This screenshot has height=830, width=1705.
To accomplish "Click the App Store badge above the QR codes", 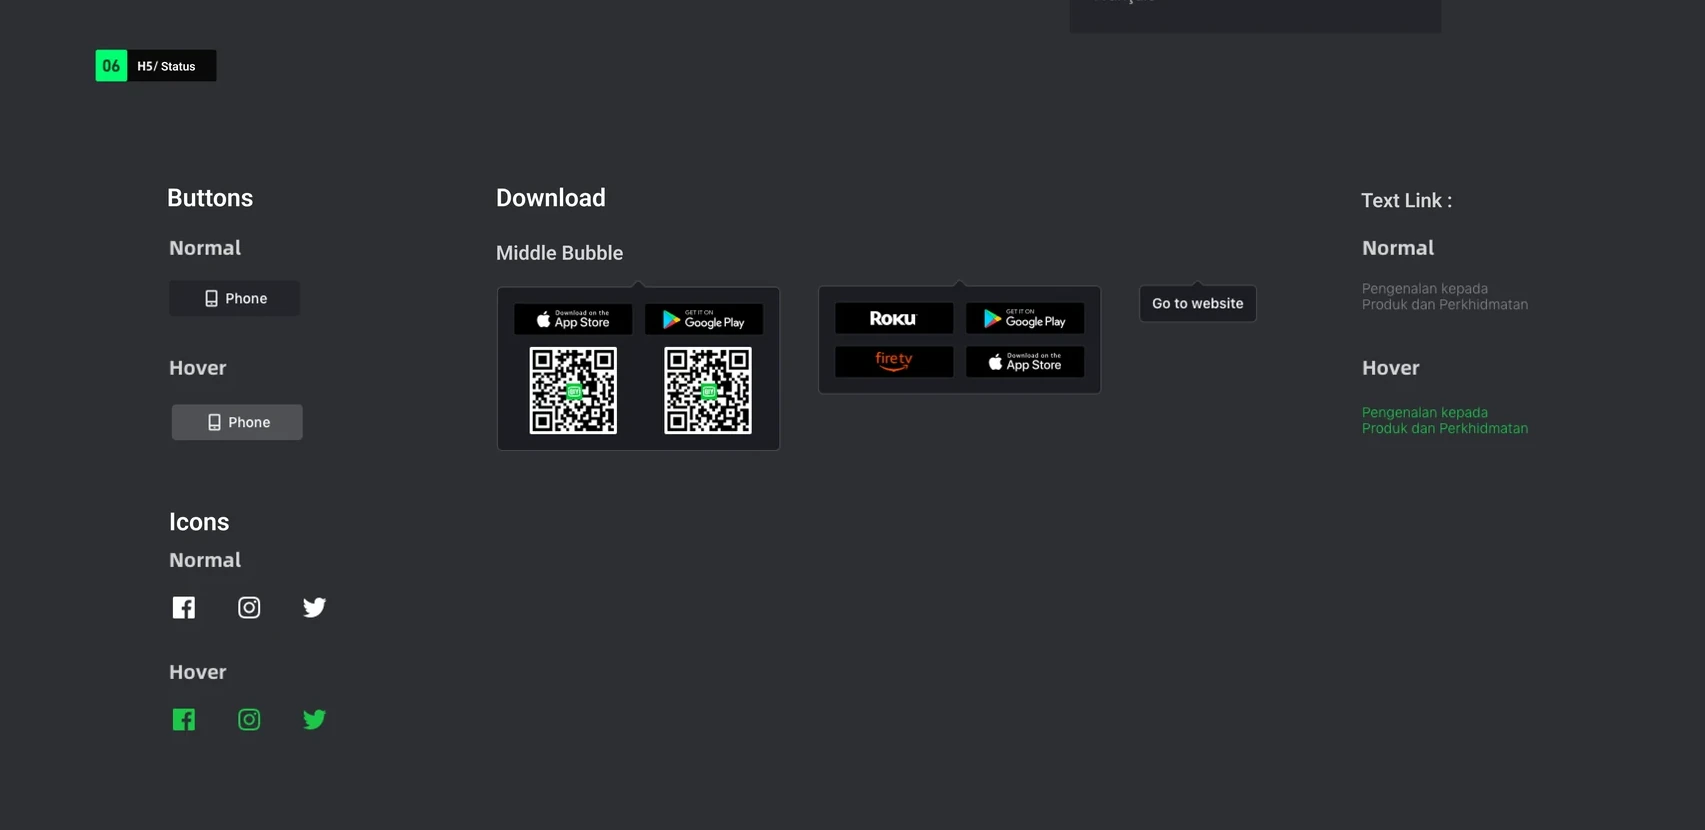I will [573, 320].
